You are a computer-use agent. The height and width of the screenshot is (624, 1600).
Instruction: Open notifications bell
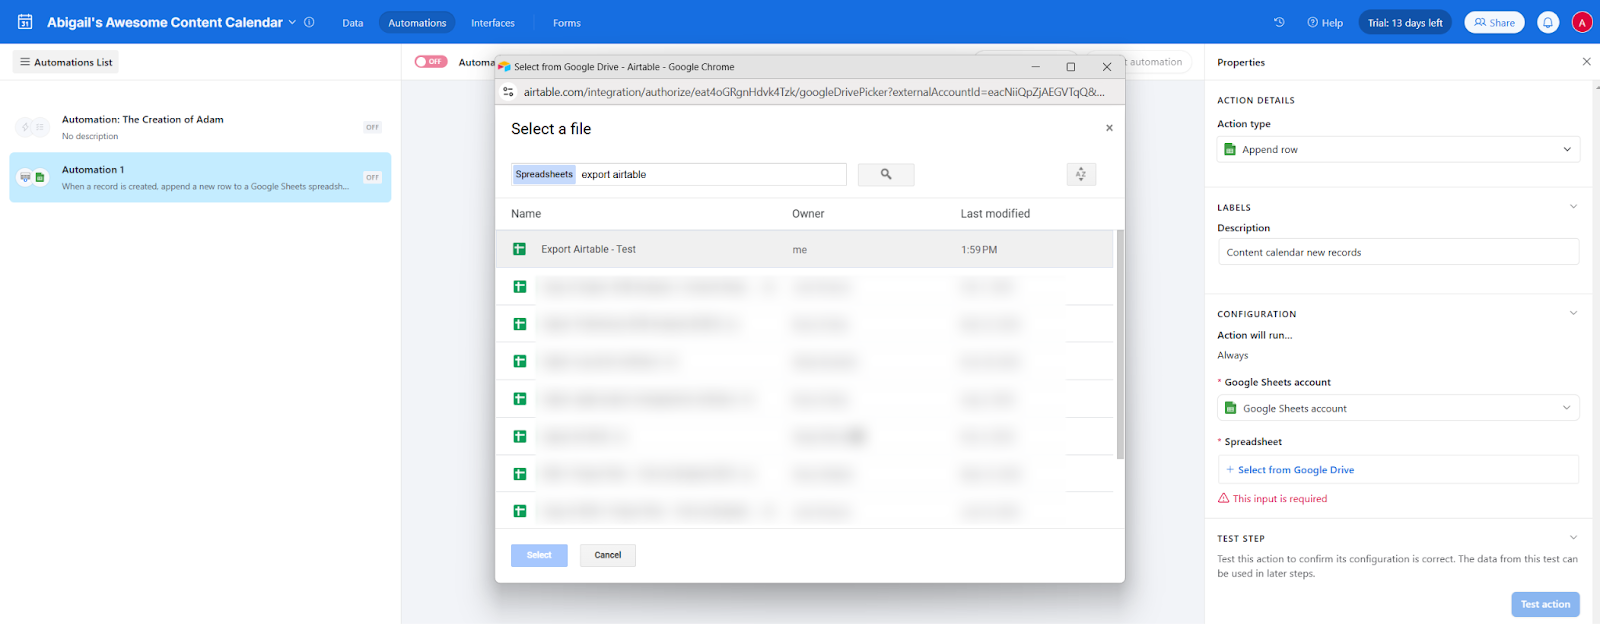(x=1548, y=22)
